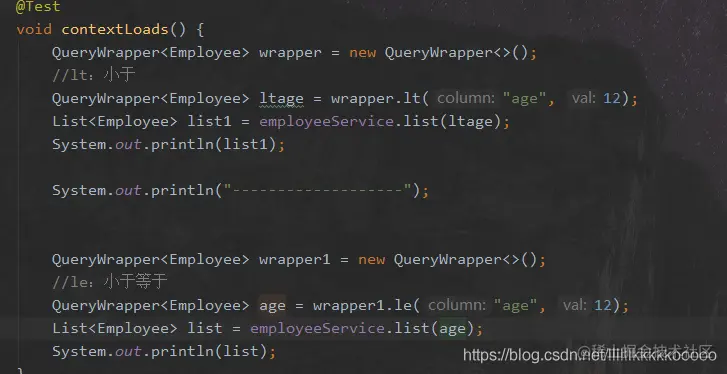Click the wrapper variable in its declaration
Image resolution: width=727 pixels, height=374 pixels.
290,53
